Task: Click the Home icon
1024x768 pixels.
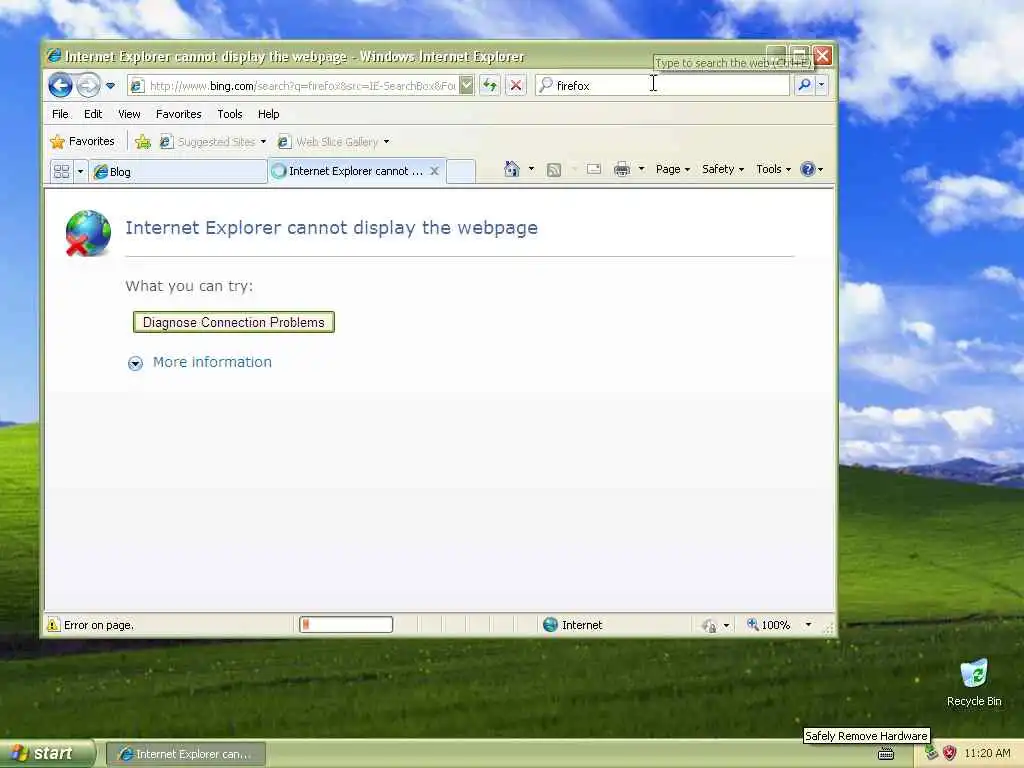Action: pyautogui.click(x=511, y=169)
